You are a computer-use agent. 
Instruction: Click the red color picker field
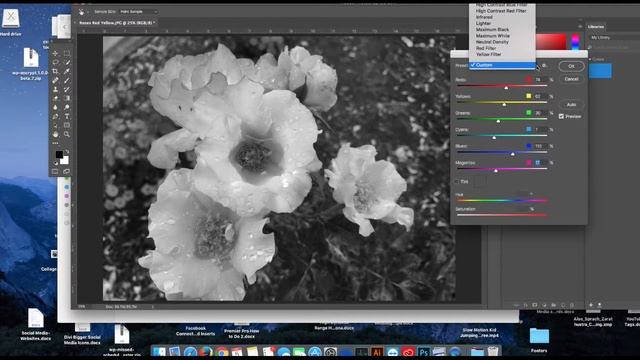pyautogui.click(x=551, y=41)
